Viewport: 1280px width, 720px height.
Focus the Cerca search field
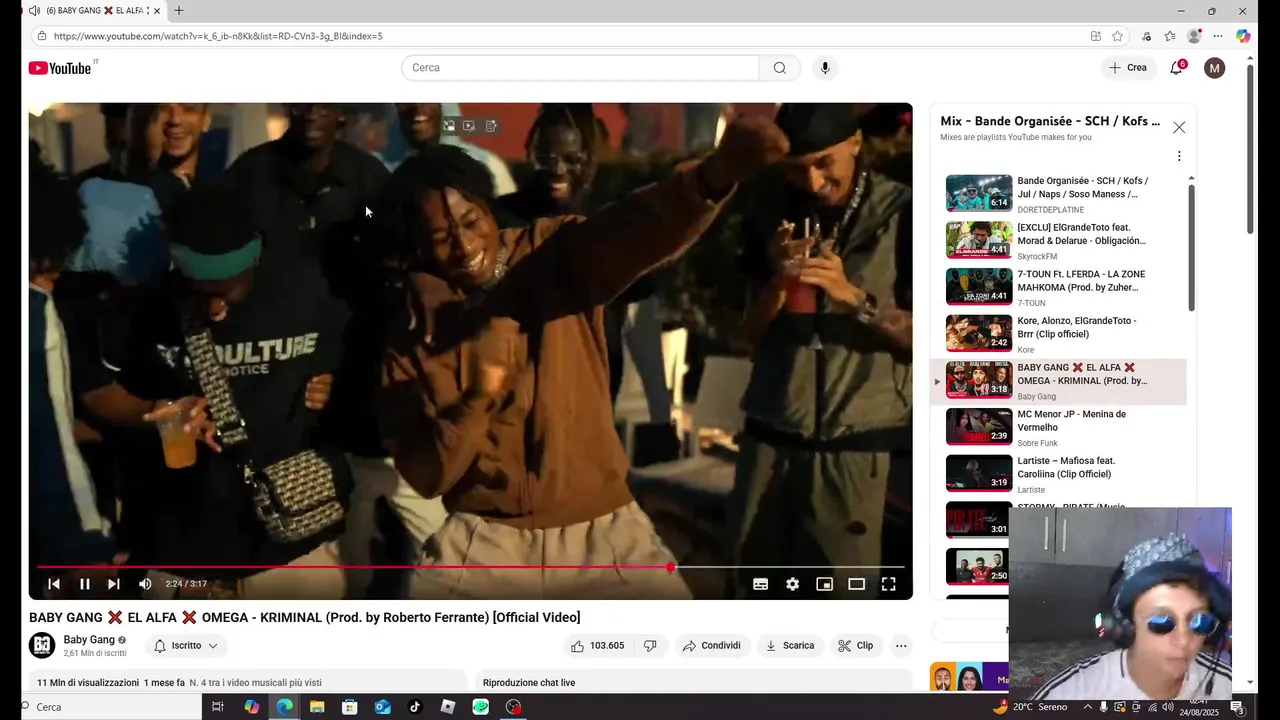(x=580, y=68)
